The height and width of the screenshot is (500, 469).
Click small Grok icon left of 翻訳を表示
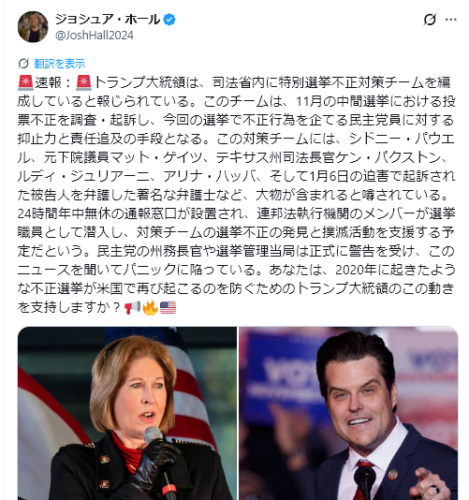tap(24, 63)
